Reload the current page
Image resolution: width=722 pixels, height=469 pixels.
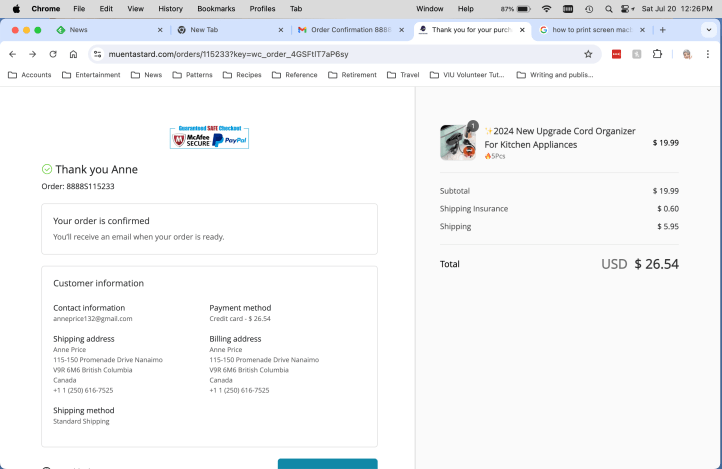(x=53, y=54)
